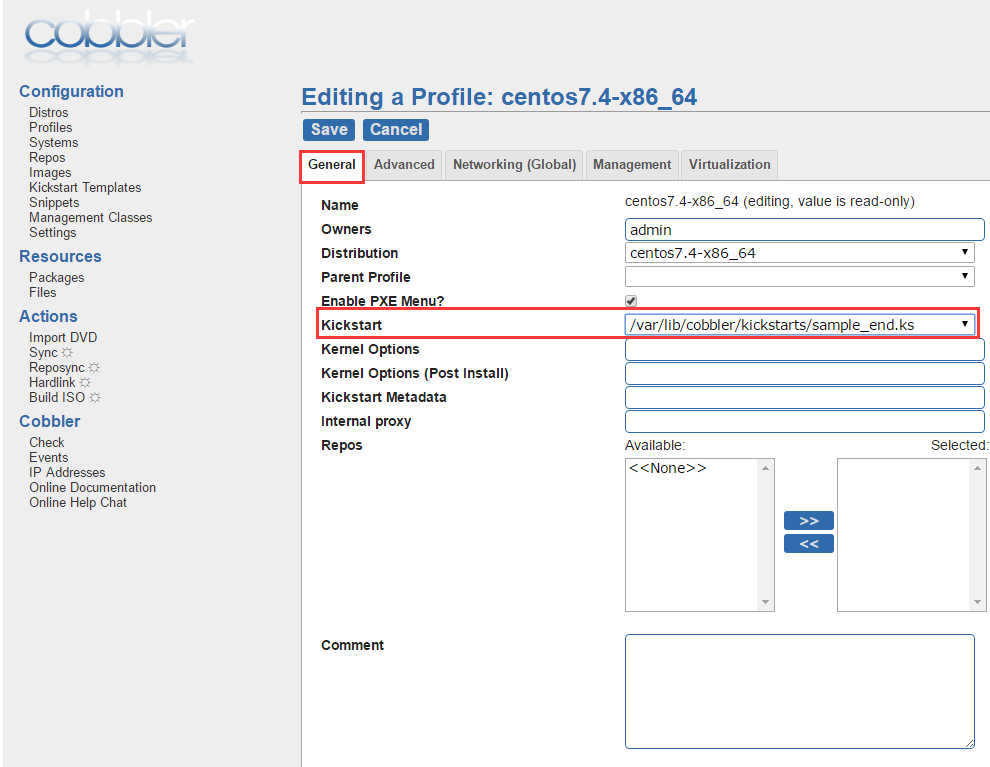
Task: Cancel editing the profile
Action: pyautogui.click(x=396, y=129)
